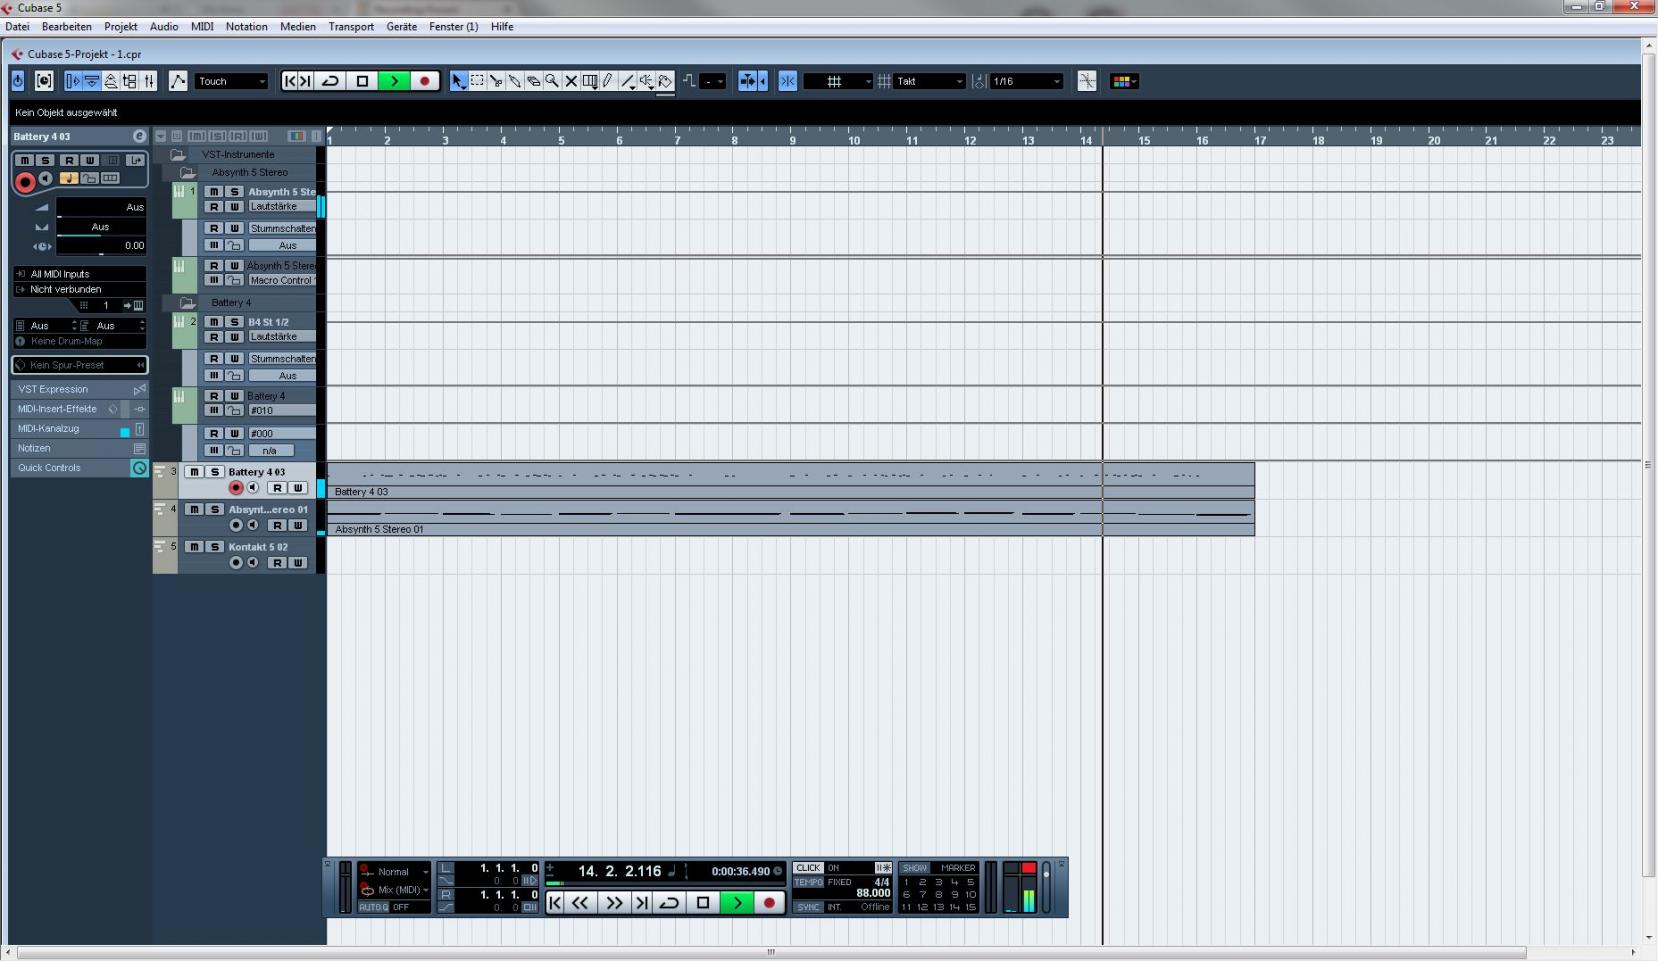
Task: Mute the Absynt...ereo 01 track
Action: [x=195, y=509]
